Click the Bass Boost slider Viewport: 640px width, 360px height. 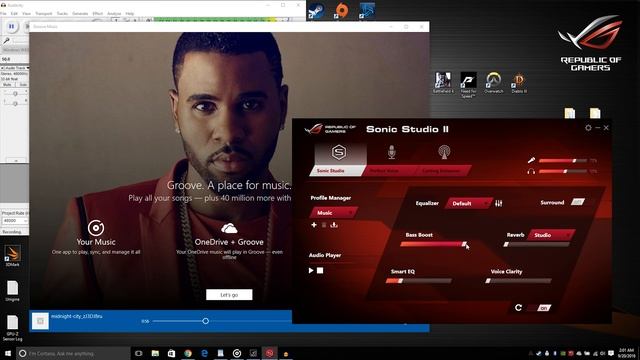433,244
